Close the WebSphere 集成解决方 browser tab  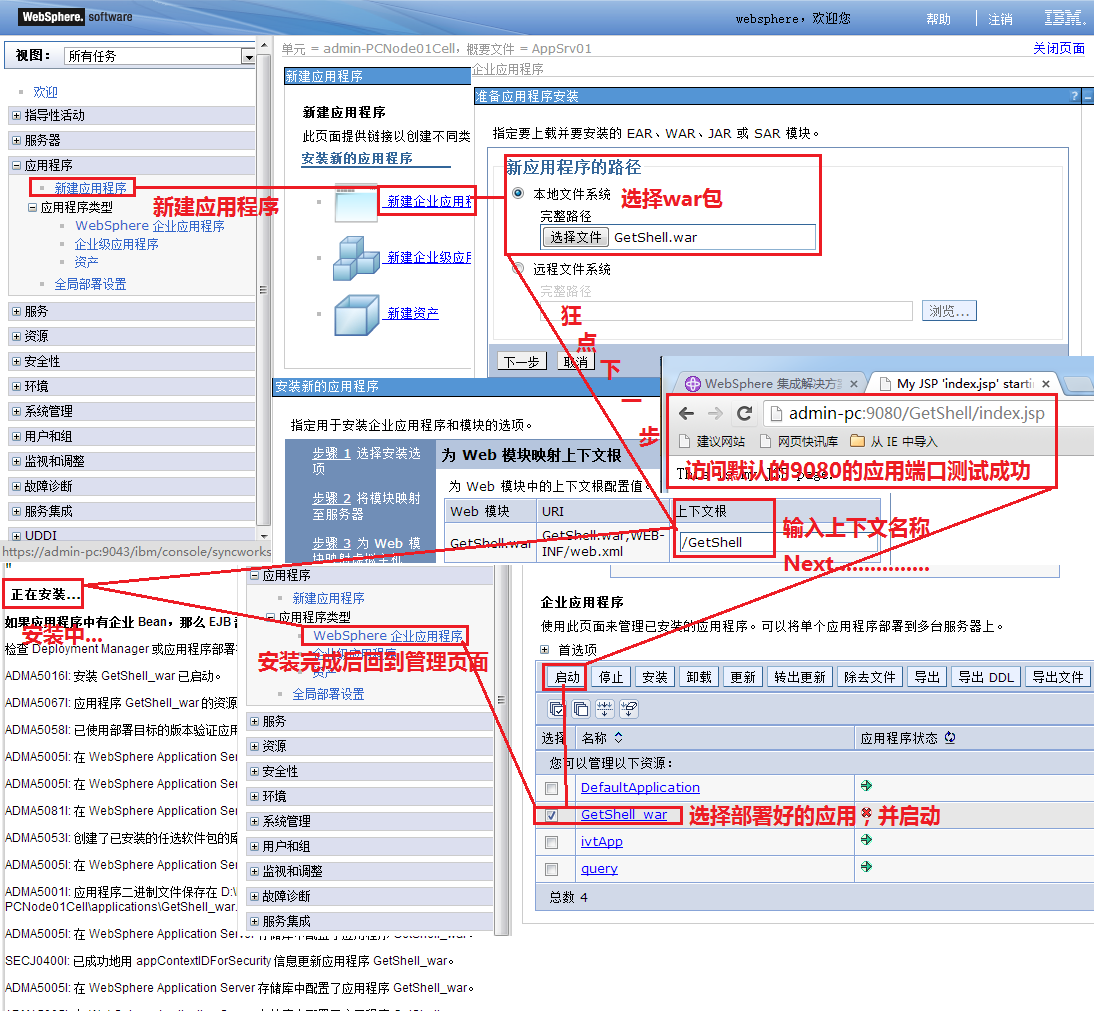(853, 384)
